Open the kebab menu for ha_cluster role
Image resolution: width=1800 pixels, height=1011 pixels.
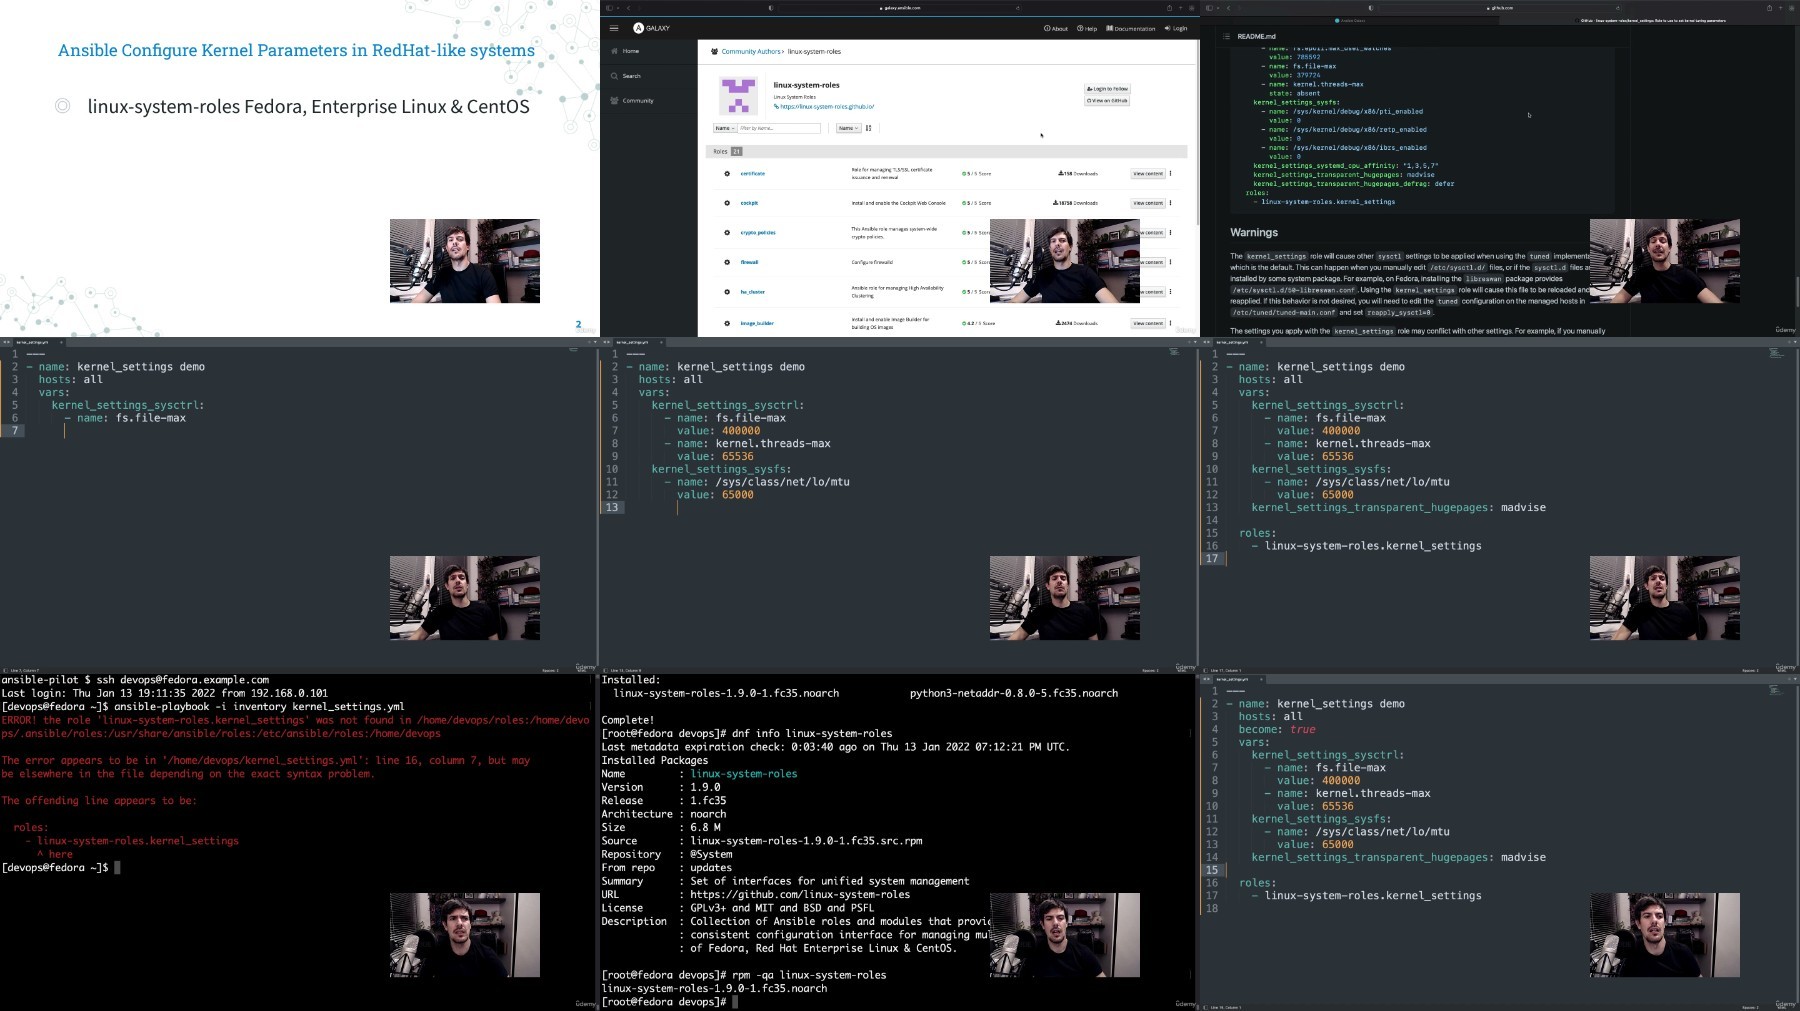tap(1171, 292)
